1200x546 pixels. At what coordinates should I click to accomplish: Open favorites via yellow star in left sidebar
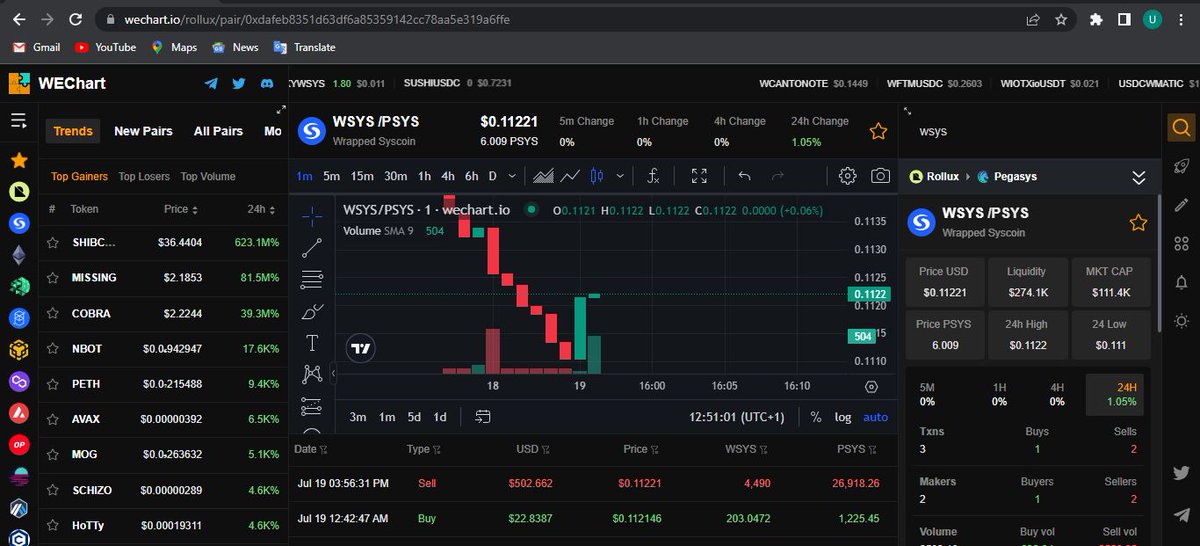click(x=19, y=159)
